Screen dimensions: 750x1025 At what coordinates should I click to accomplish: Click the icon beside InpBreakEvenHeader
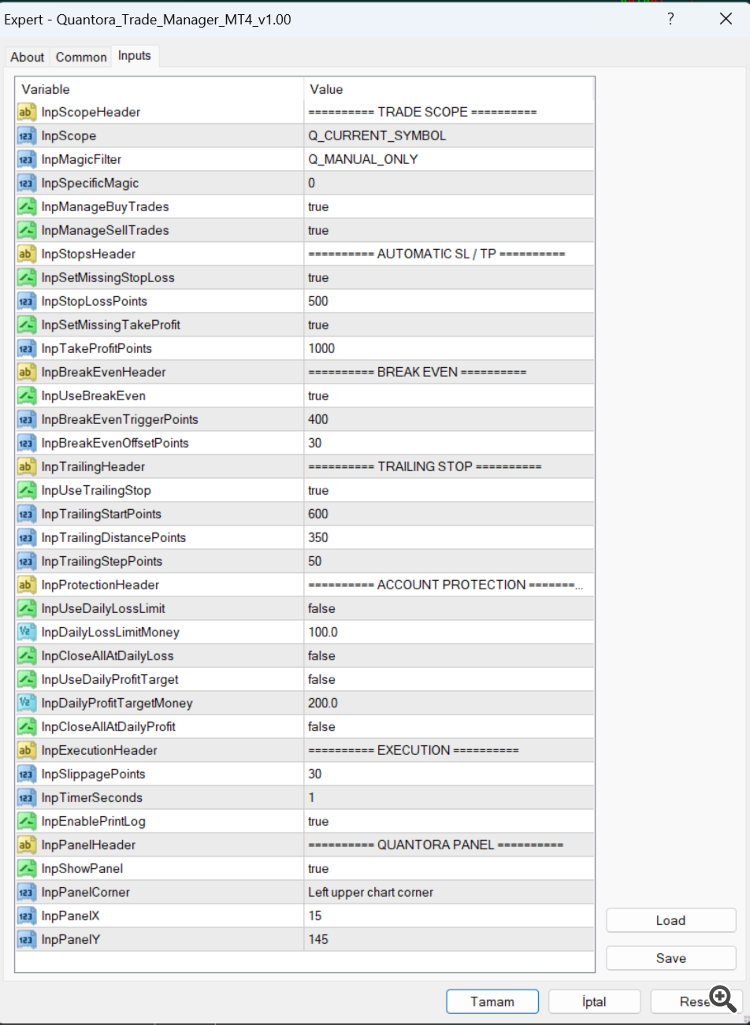(x=26, y=372)
